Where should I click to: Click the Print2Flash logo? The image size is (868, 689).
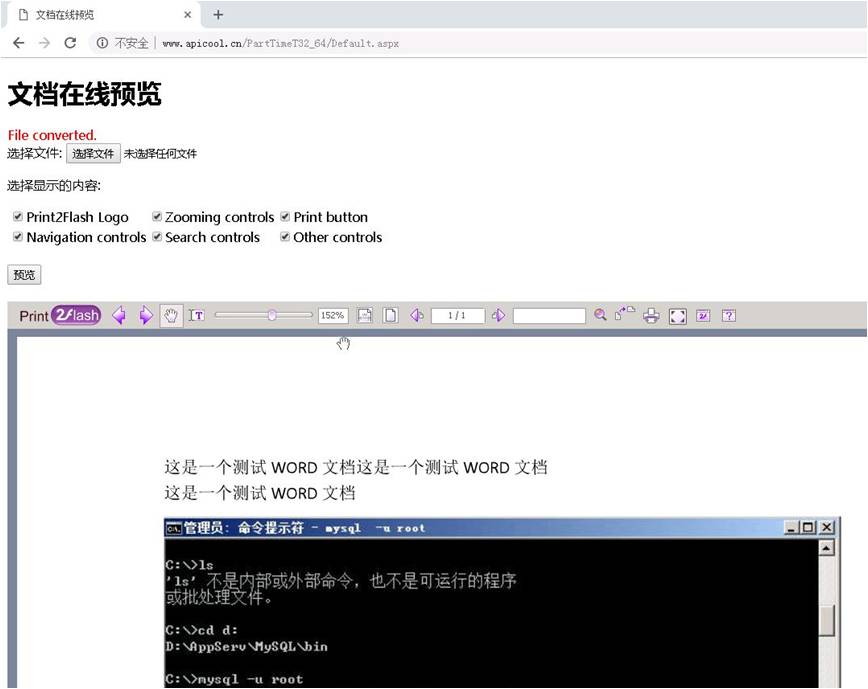pyautogui.click(x=60, y=315)
